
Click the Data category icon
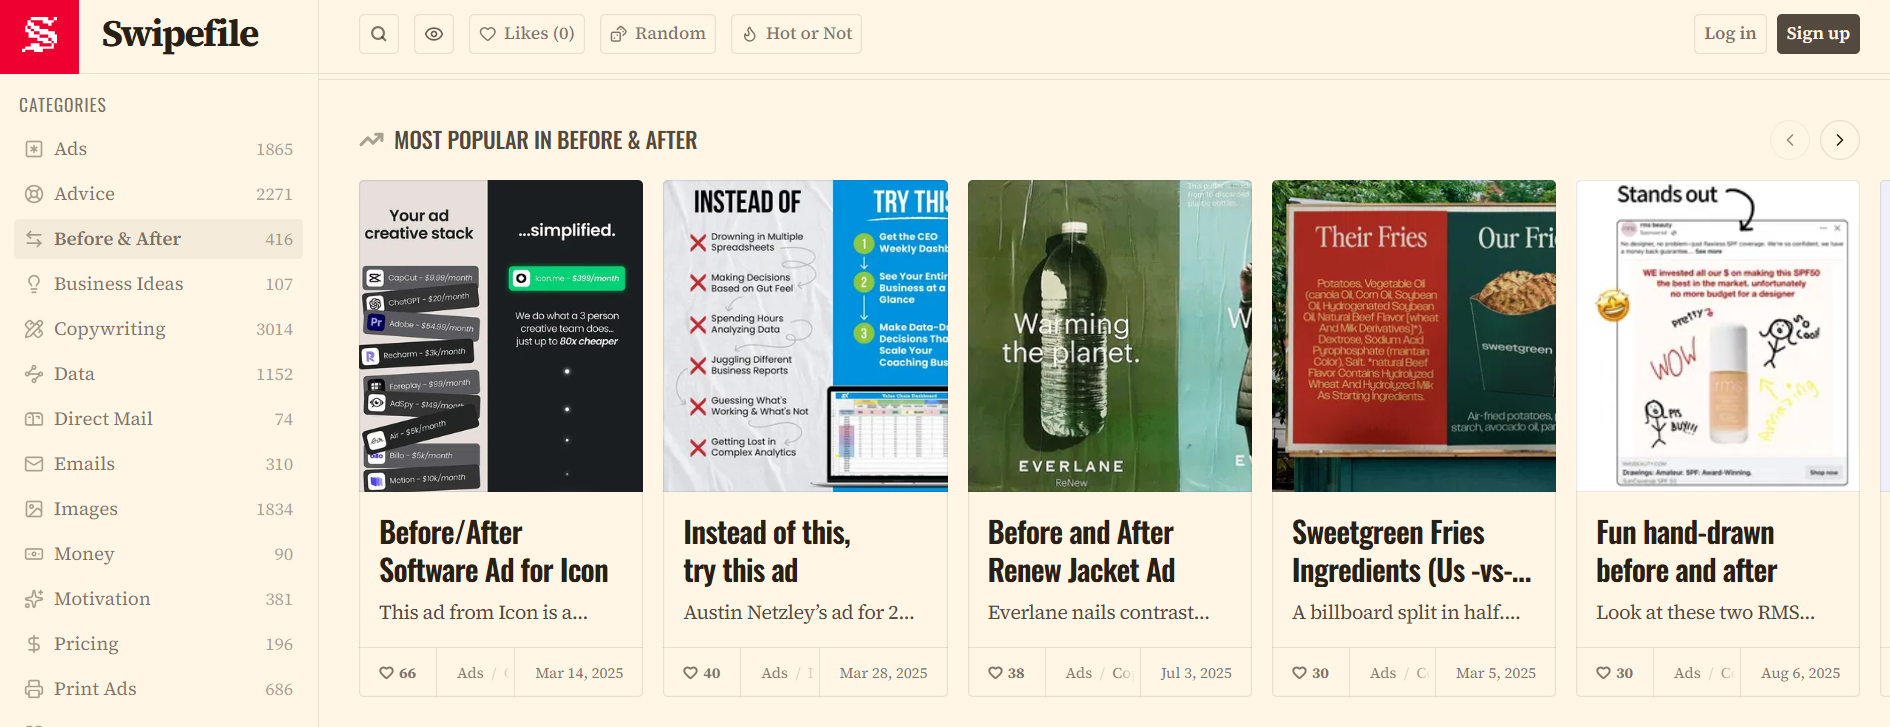pyautogui.click(x=34, y=374)
